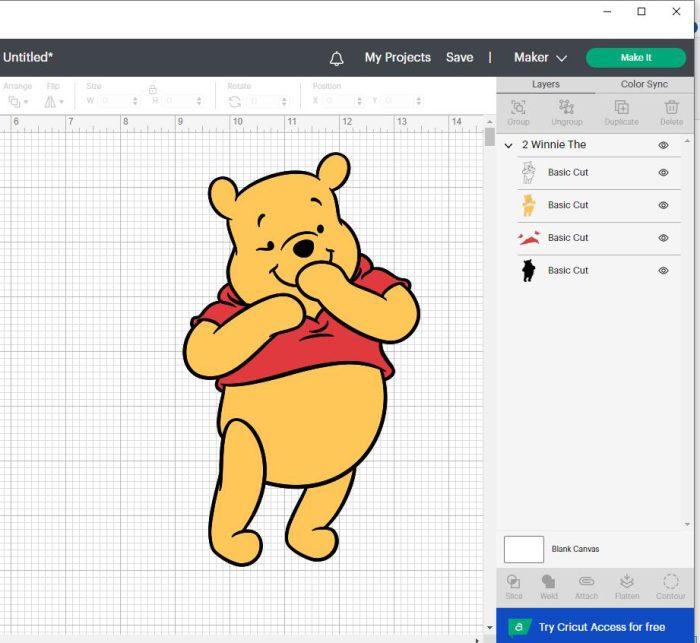Toggle visibility of outline Basic Cut layer

[663, 172]
